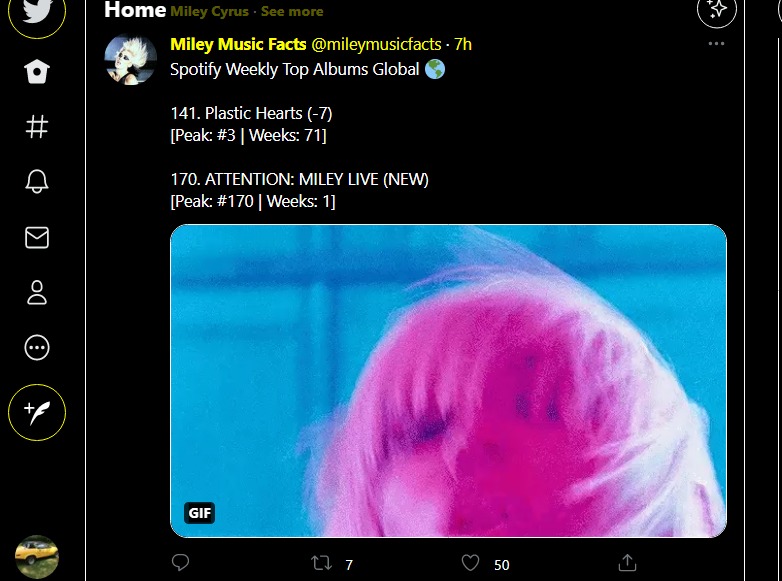This screenshot has width=782, height=581.
Task: Open the More circle ellipsis menu
Action: click(37, 348)
